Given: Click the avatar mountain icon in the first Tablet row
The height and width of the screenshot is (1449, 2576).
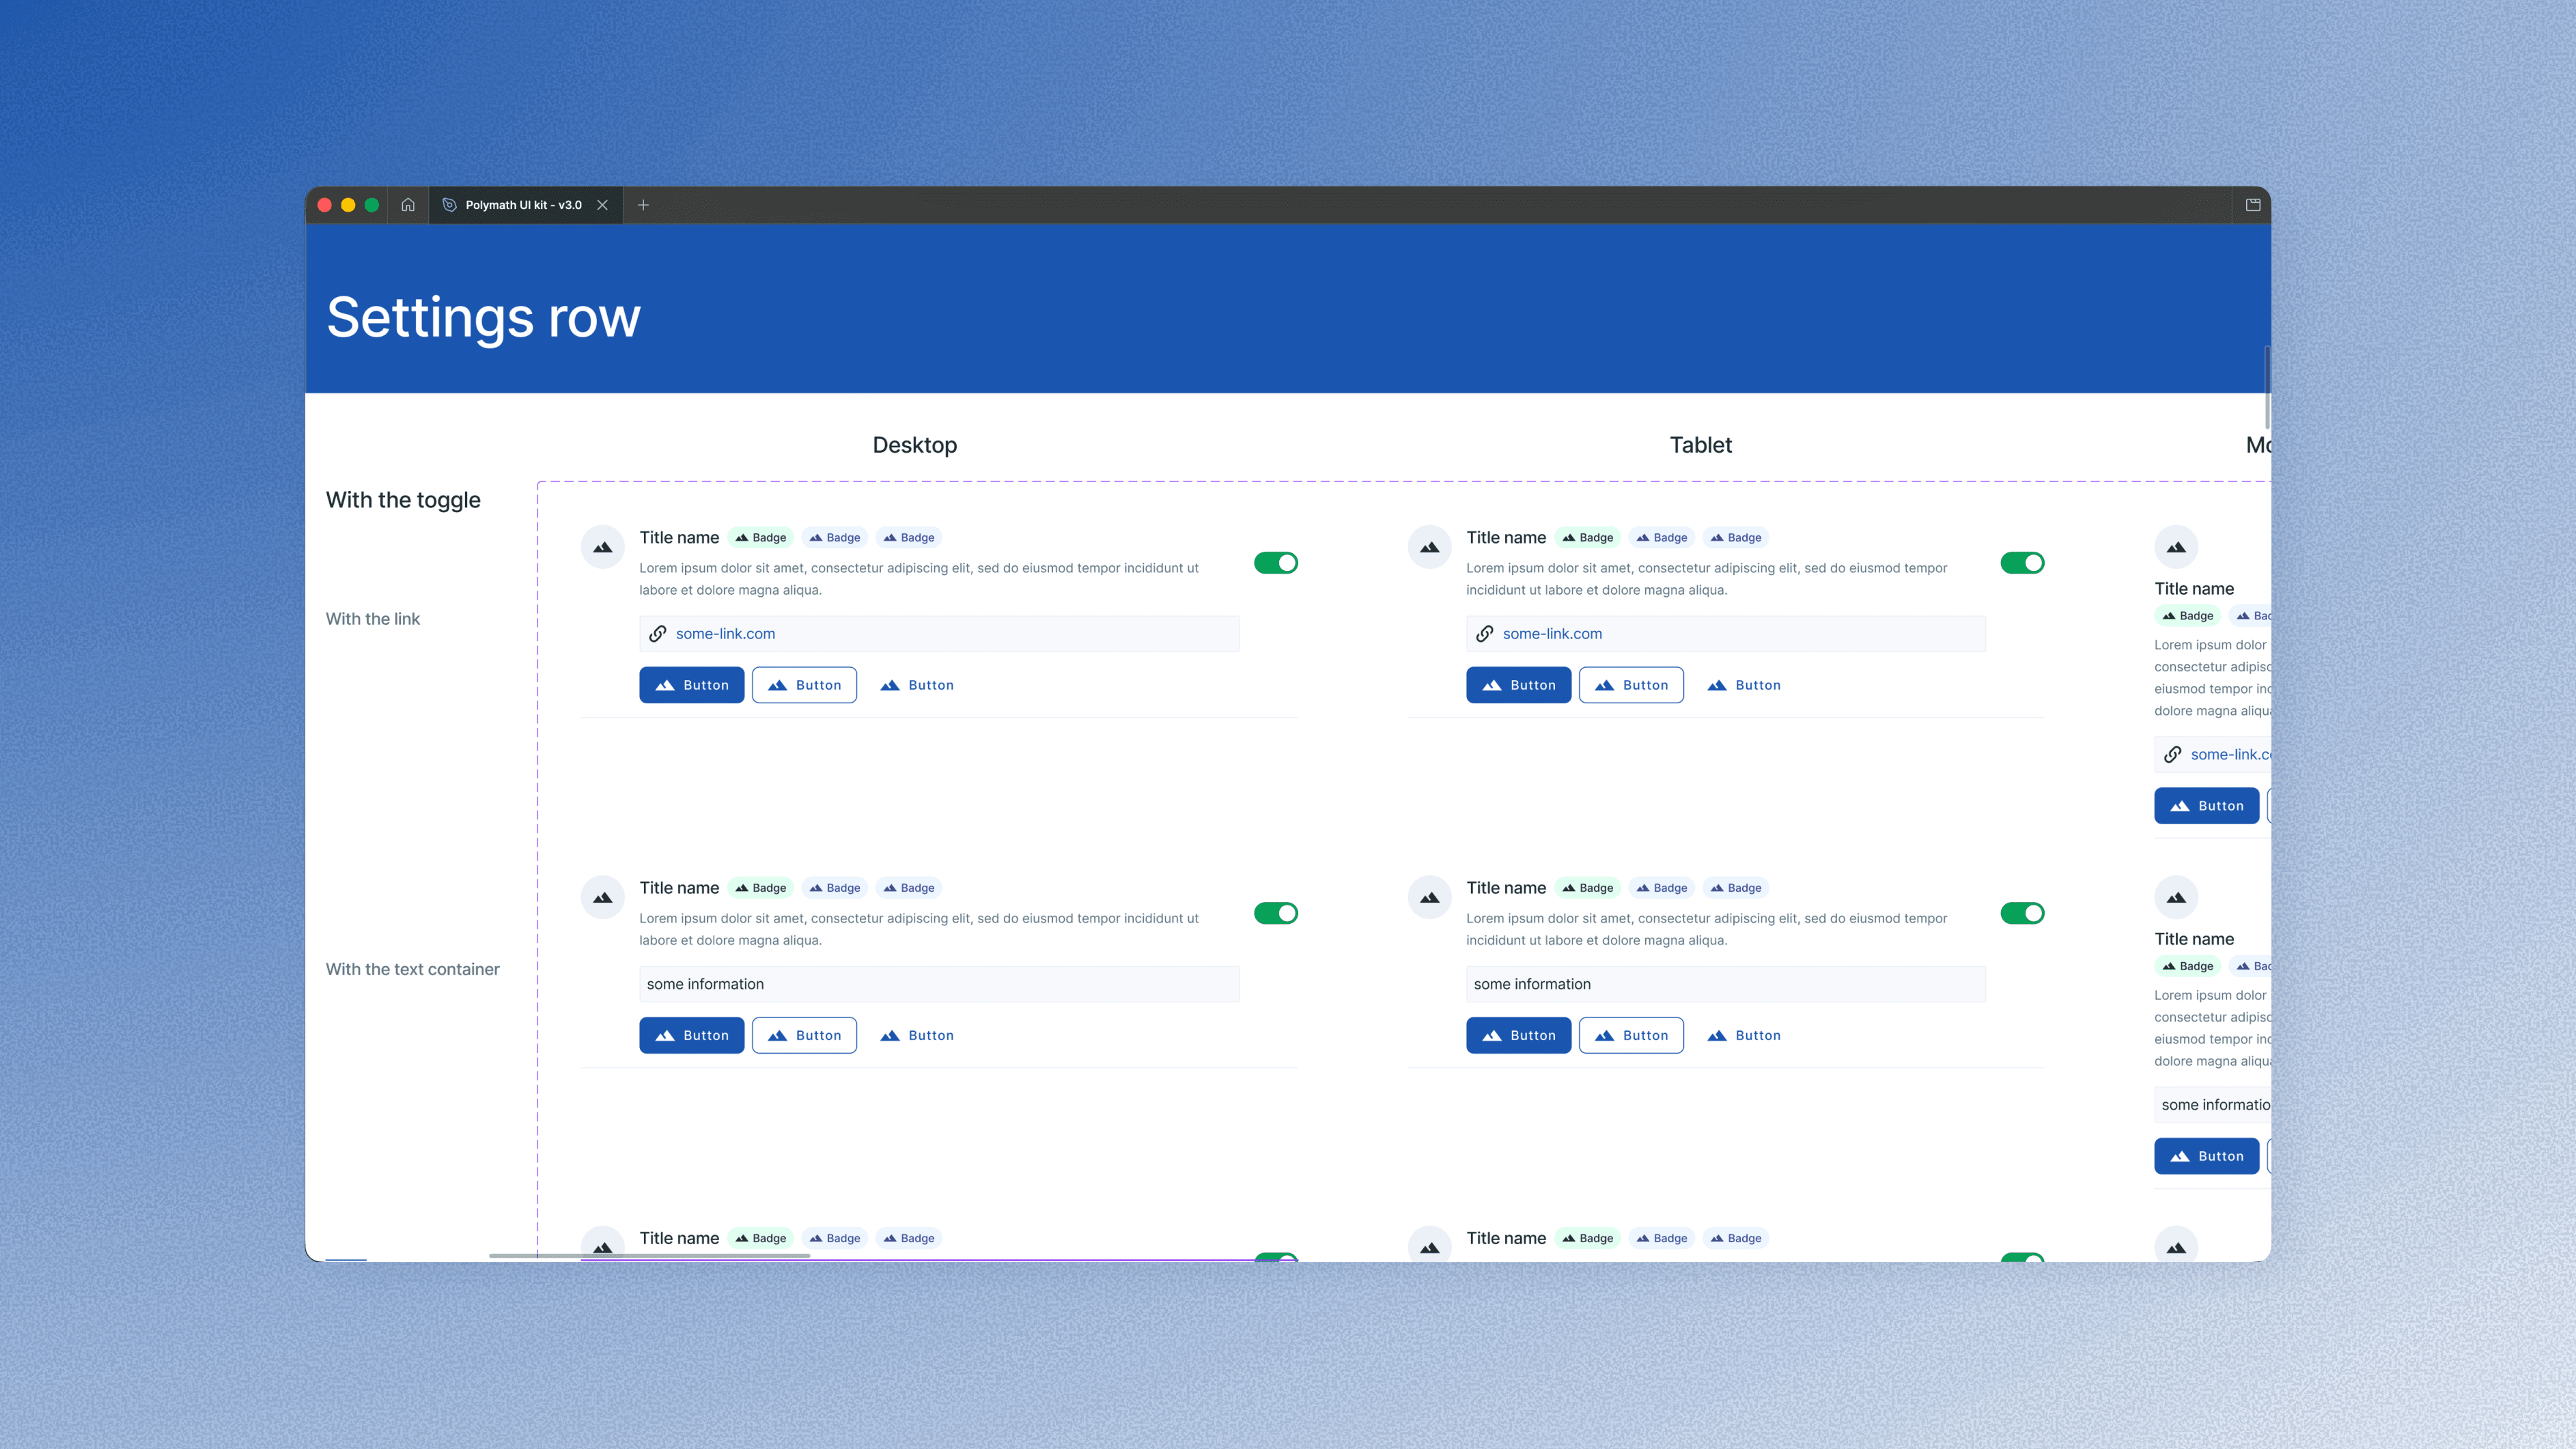Looking at the screenshot, I should (1429, 547).
